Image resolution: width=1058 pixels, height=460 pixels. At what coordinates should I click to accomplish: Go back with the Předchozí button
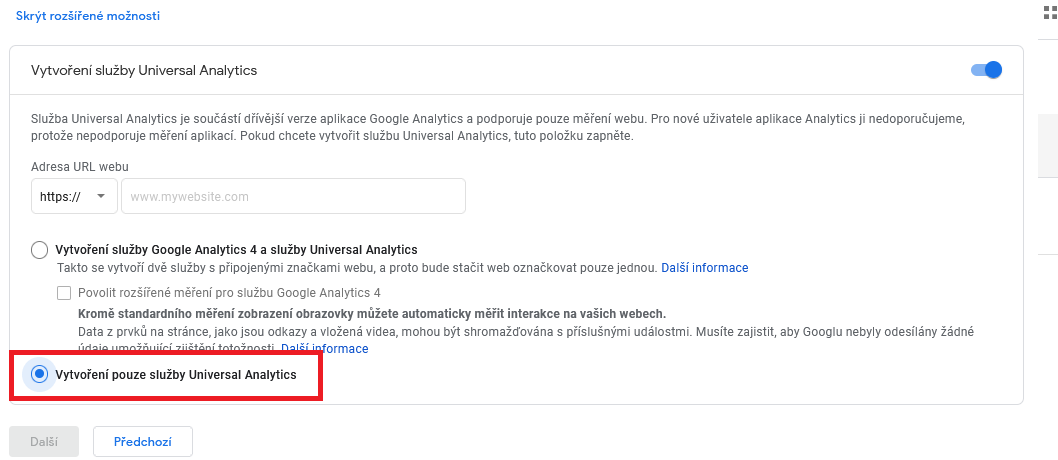click(142, 442)
